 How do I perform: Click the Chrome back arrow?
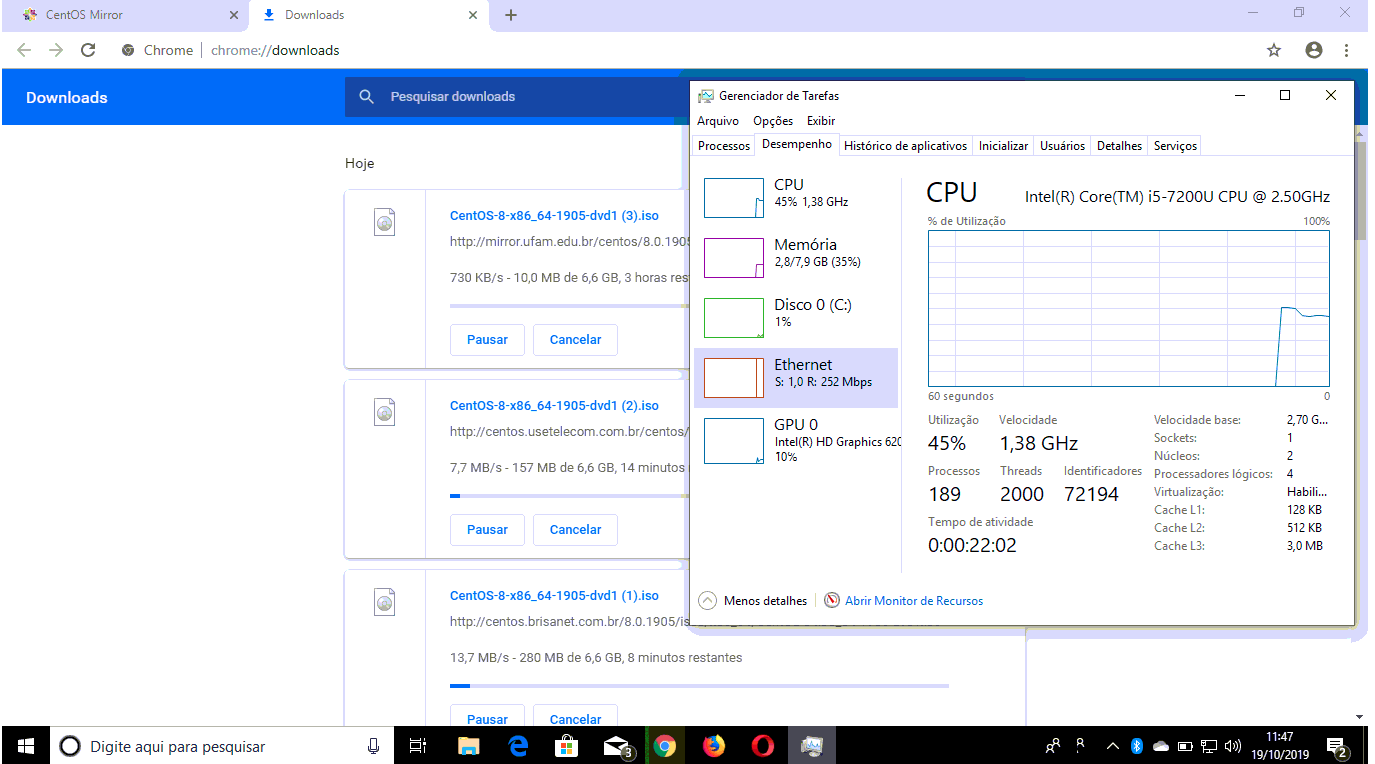pos(24,50)
